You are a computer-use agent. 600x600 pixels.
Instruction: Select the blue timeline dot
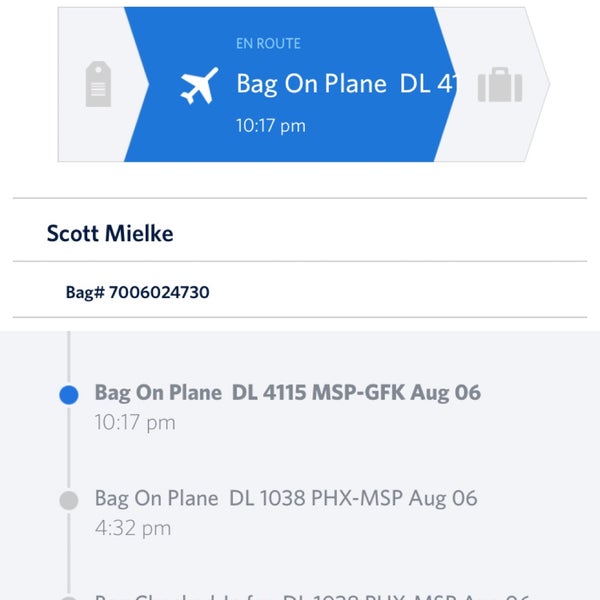[x=68, y=395]
